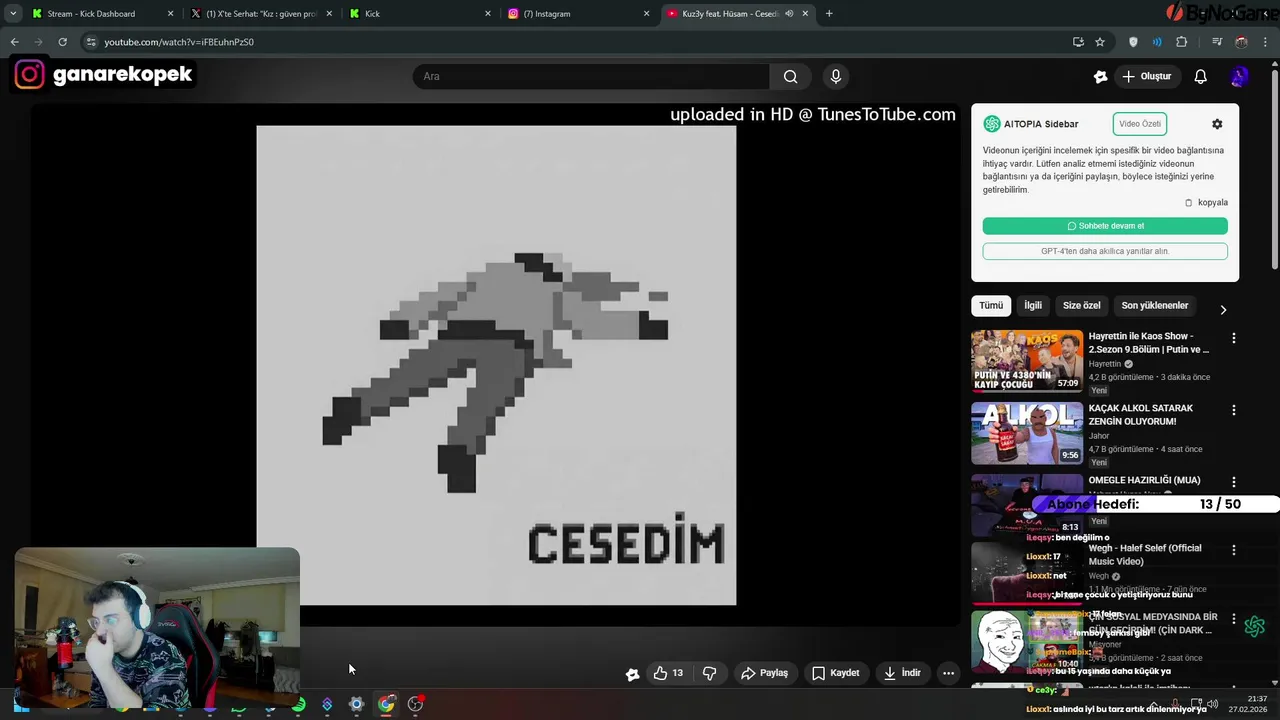
Task: Open the Jahor channel name link
Action: point(1099,436)
